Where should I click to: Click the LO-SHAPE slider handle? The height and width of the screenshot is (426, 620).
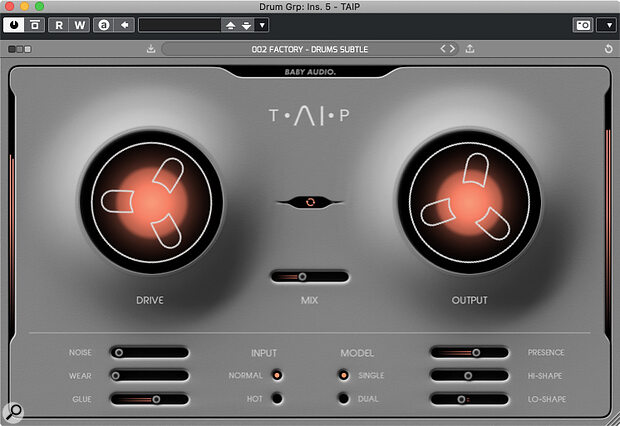[461, 399]
